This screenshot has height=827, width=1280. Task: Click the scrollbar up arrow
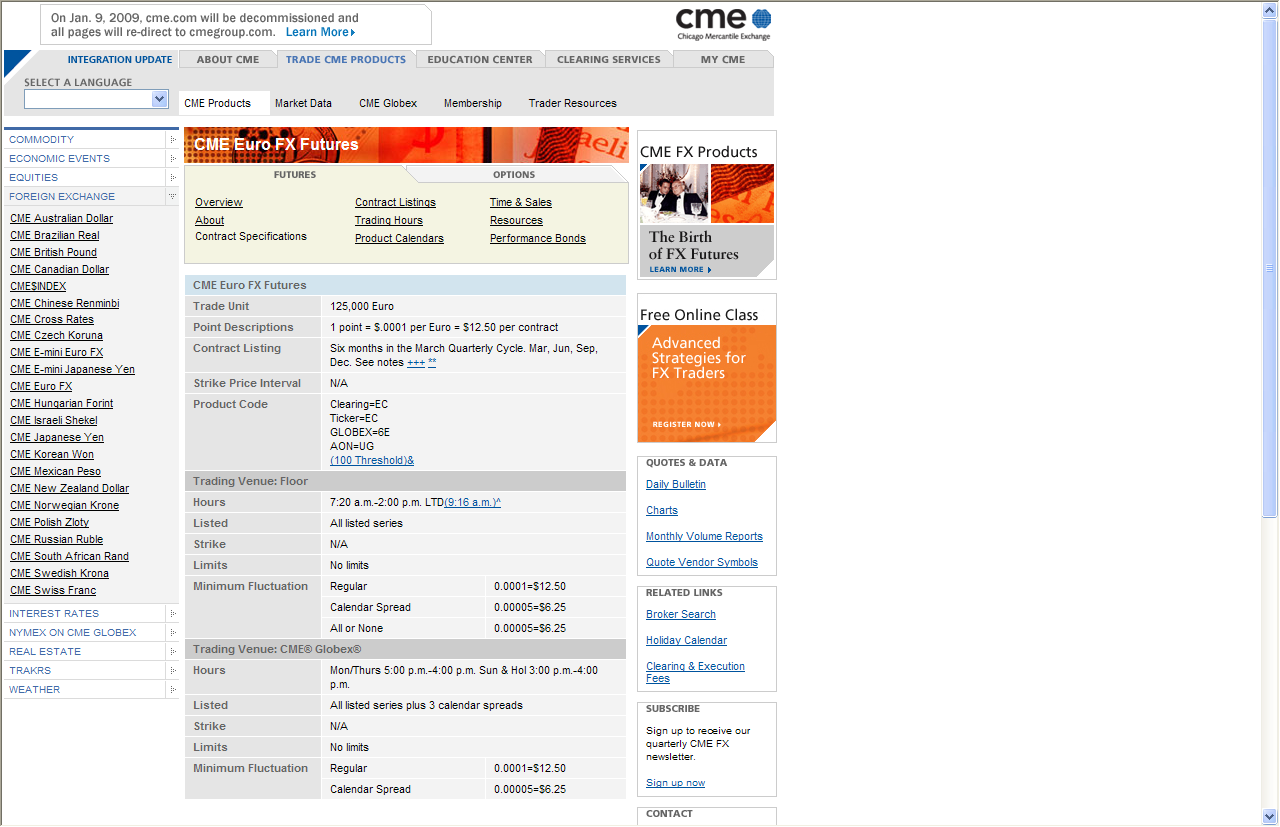pyautogui.click(x=1270, y=9)
